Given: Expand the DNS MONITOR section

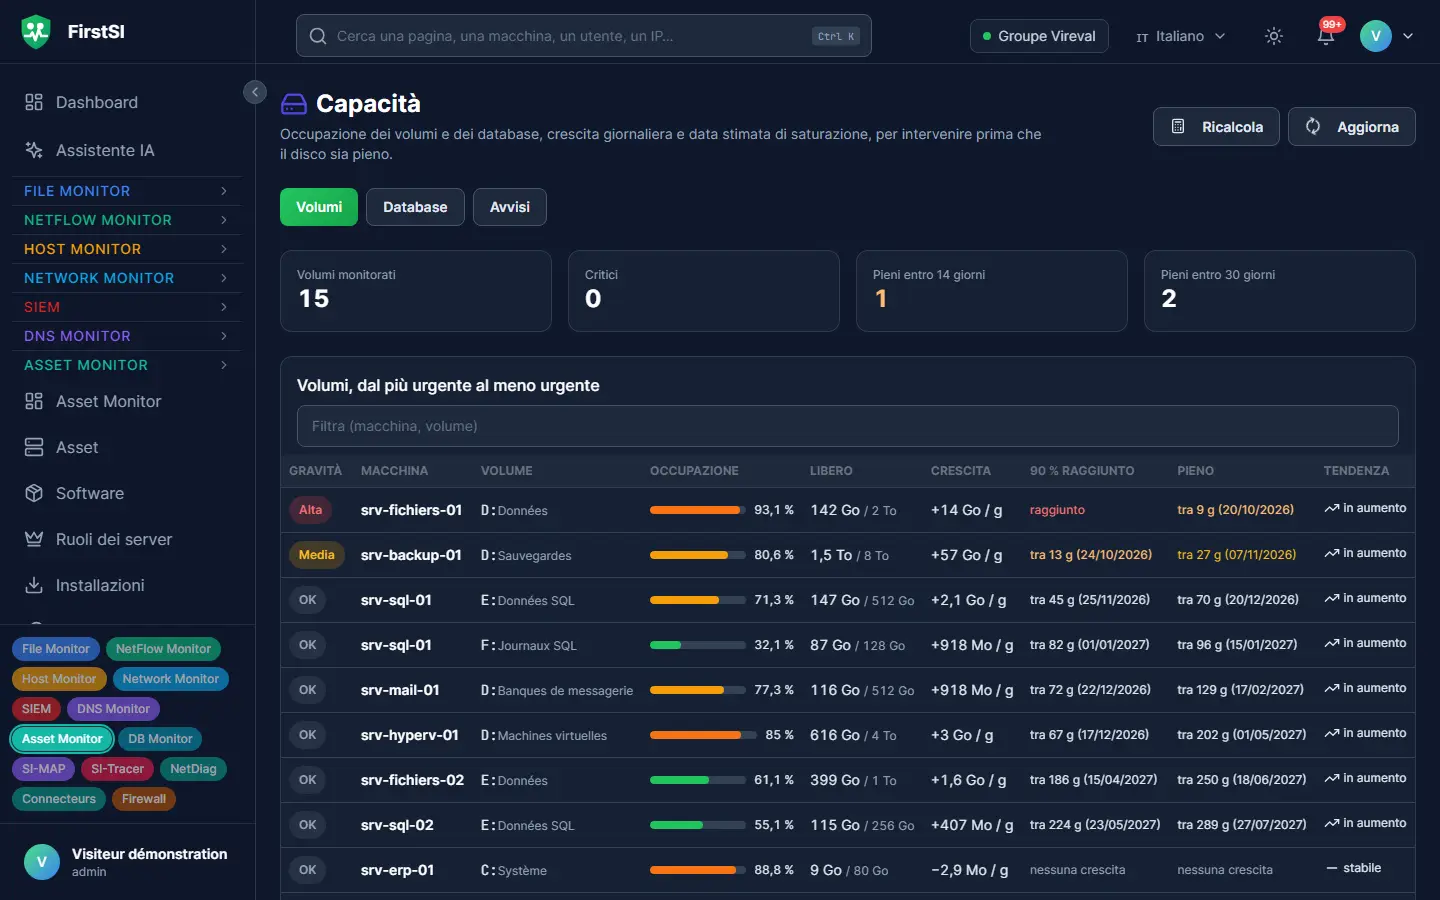Looking at the screenshot, I should pyautogui.click(x=126, y=336).
